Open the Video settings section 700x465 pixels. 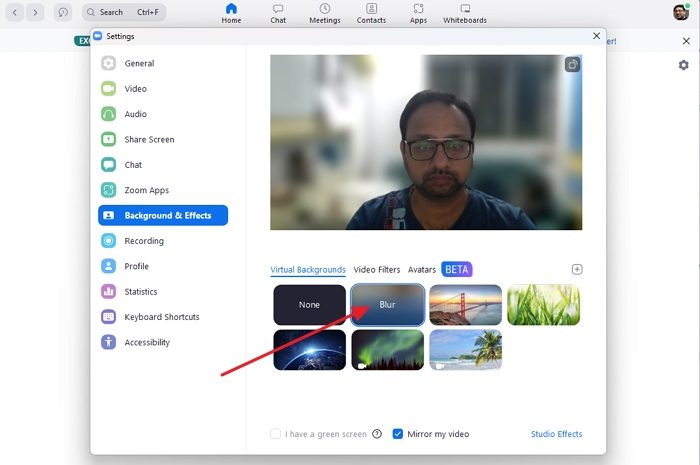click(136, 89)
